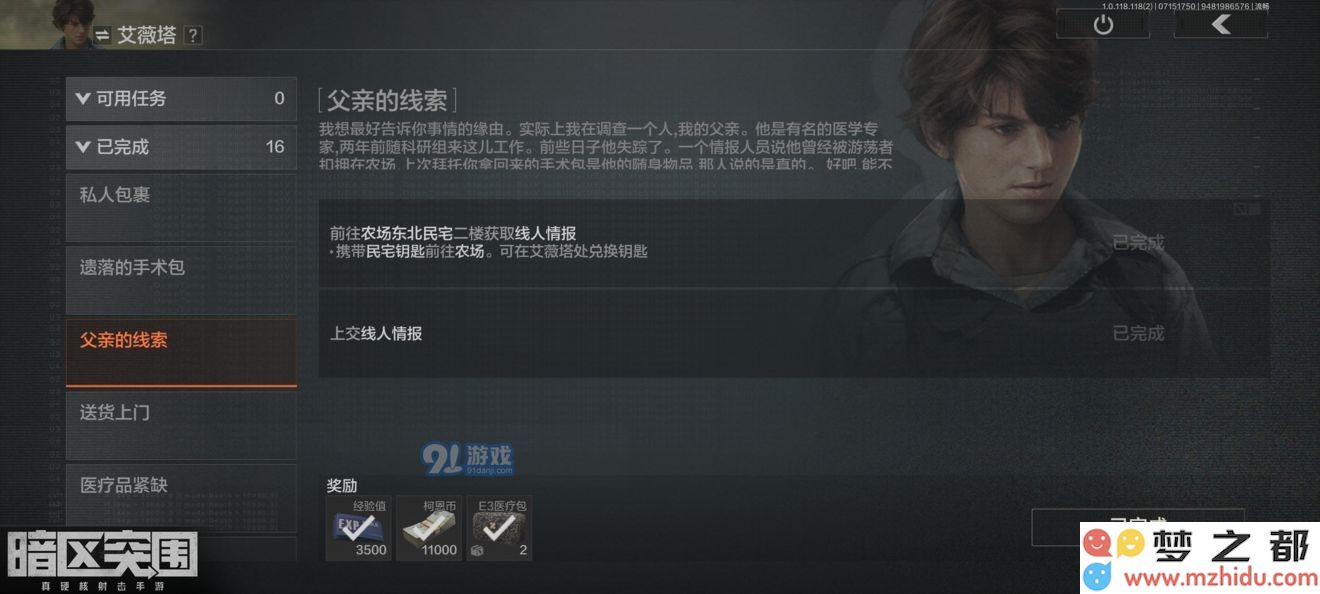Click the swap contact arrows icon
This screenshot has width=1320, height=594.
[x=102, y=35]
